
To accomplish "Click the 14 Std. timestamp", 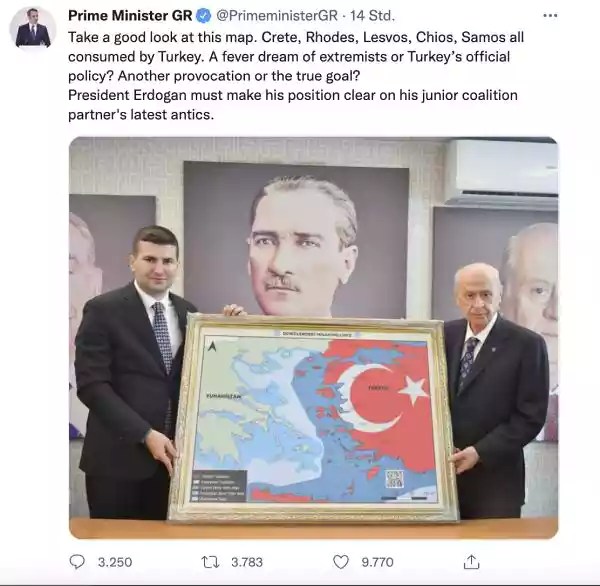I will coord(372,16).
